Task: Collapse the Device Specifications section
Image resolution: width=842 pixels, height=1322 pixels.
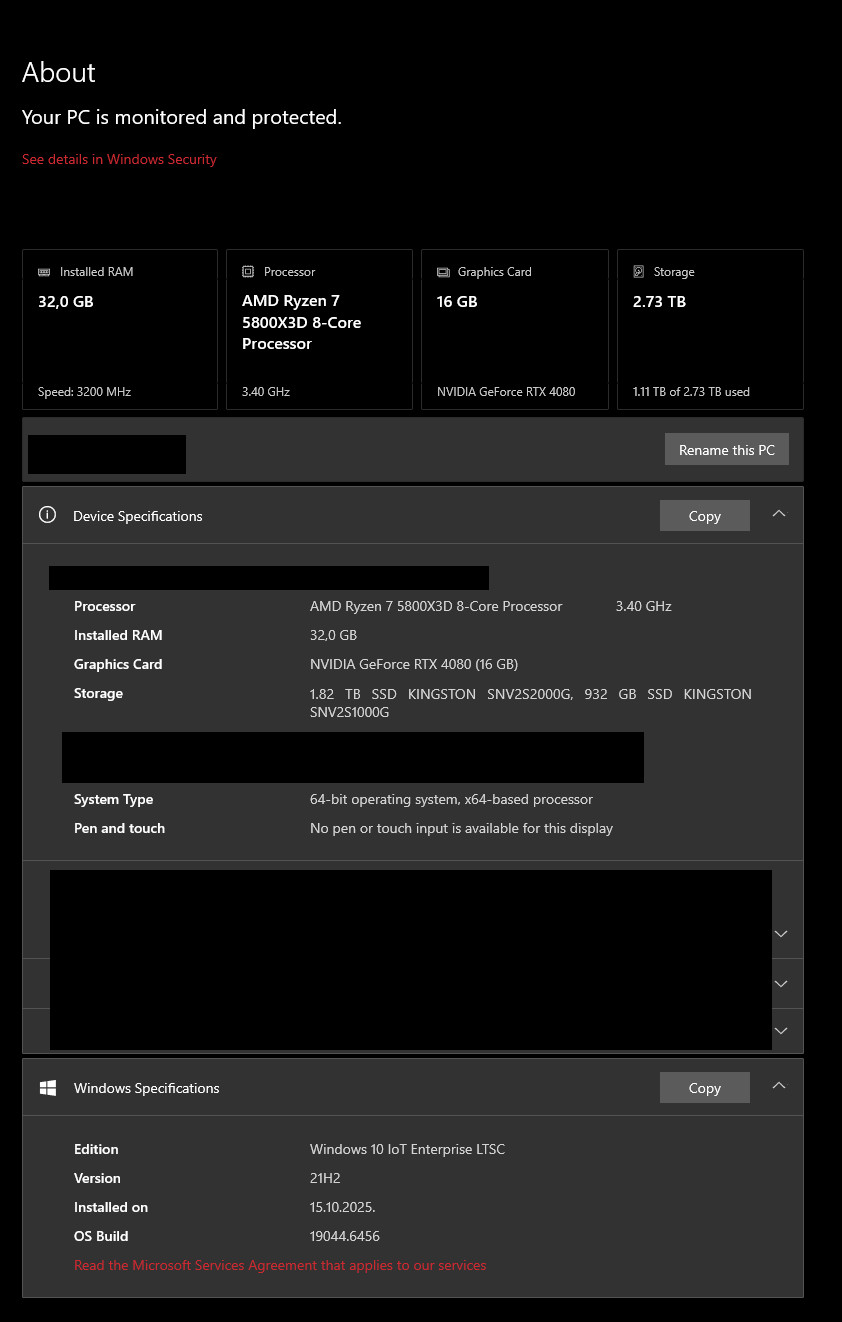Action: (x=779, y=514)
